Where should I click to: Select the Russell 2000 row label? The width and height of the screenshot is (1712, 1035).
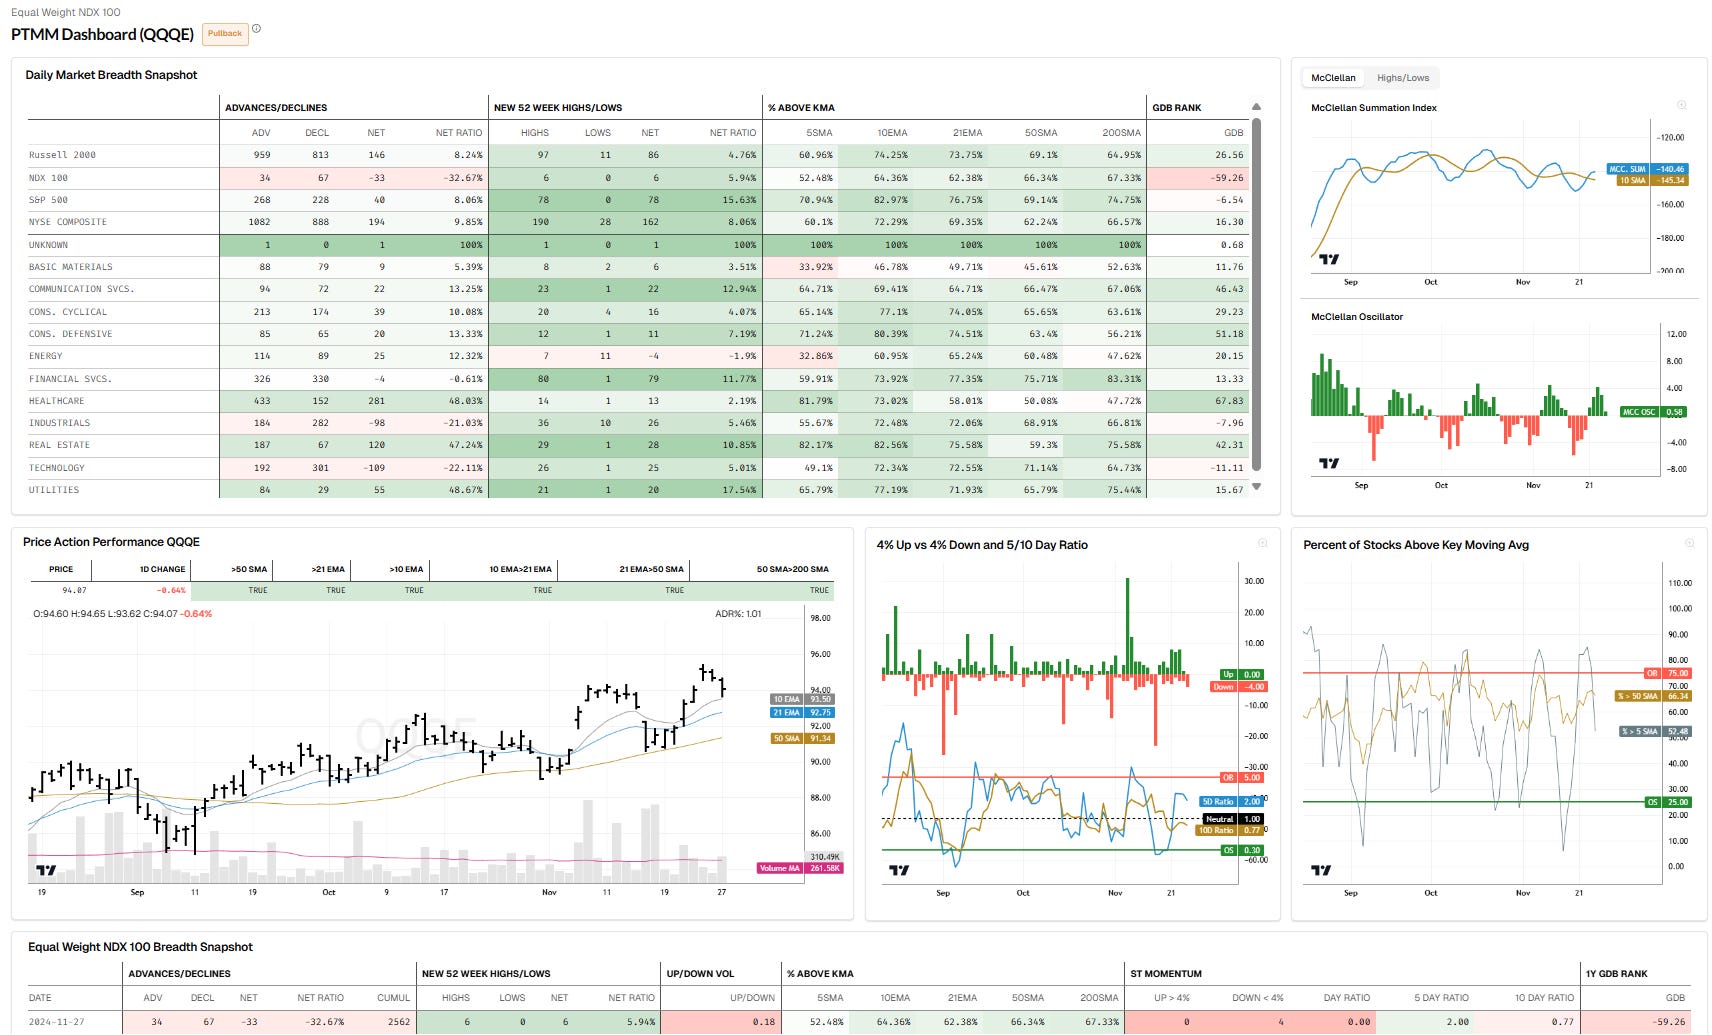click(x=62, y=155)
